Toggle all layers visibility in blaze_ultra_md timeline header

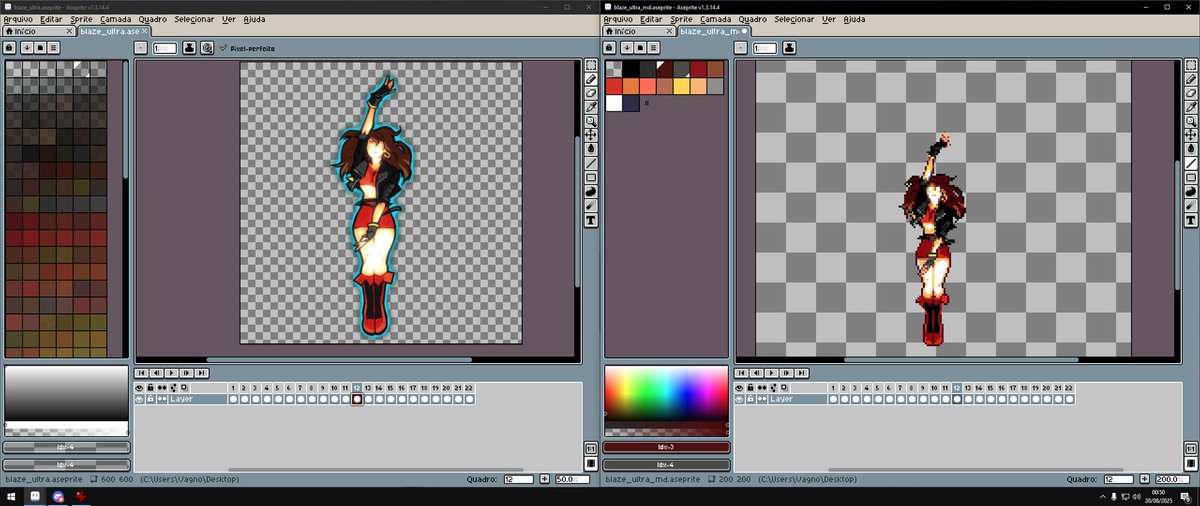740,387
